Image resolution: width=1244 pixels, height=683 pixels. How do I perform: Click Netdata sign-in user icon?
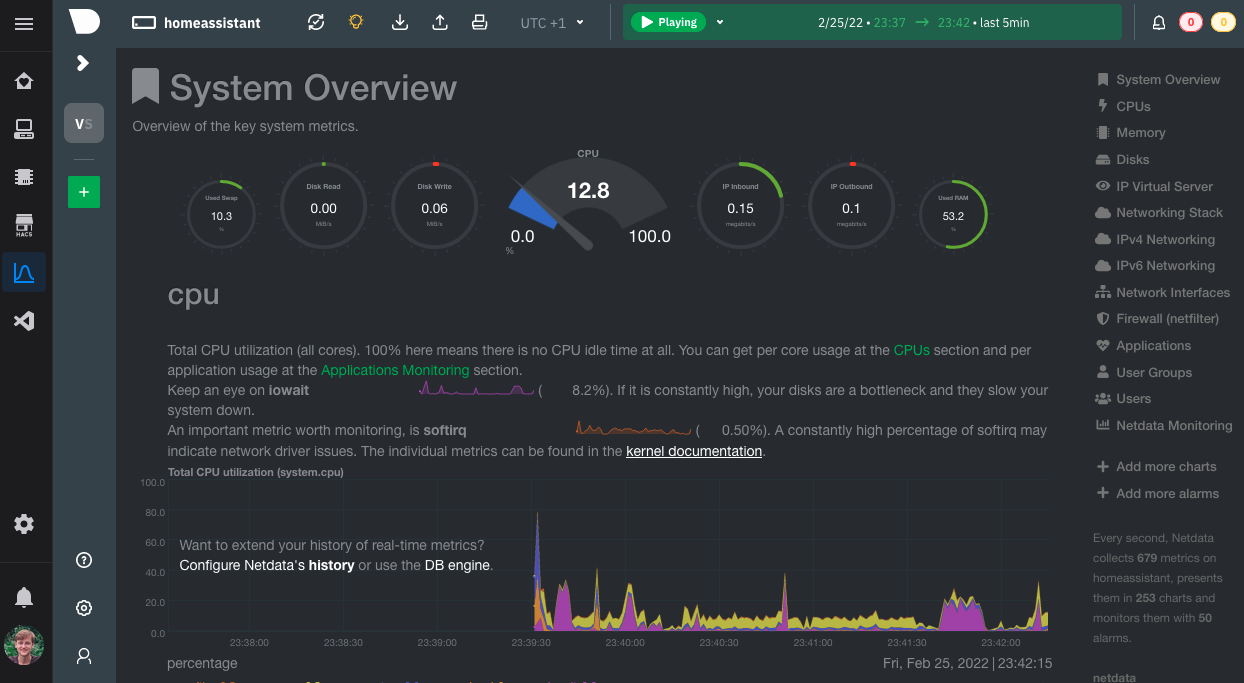click(x=84, y=656)
